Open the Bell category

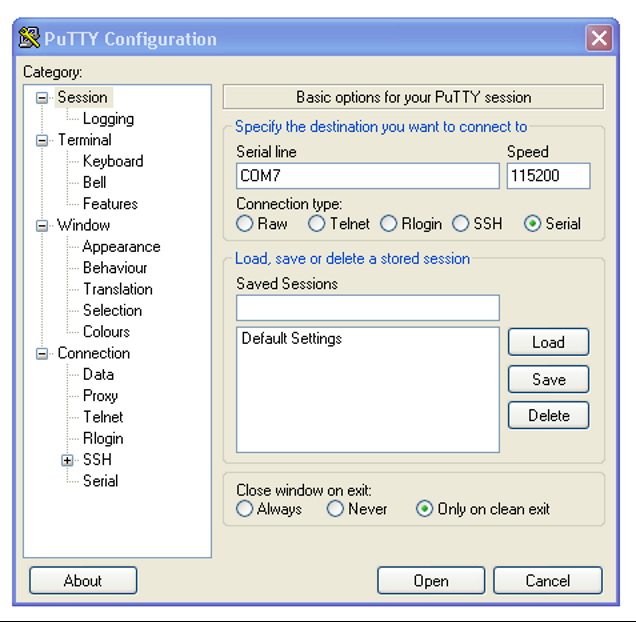[95, 183]
